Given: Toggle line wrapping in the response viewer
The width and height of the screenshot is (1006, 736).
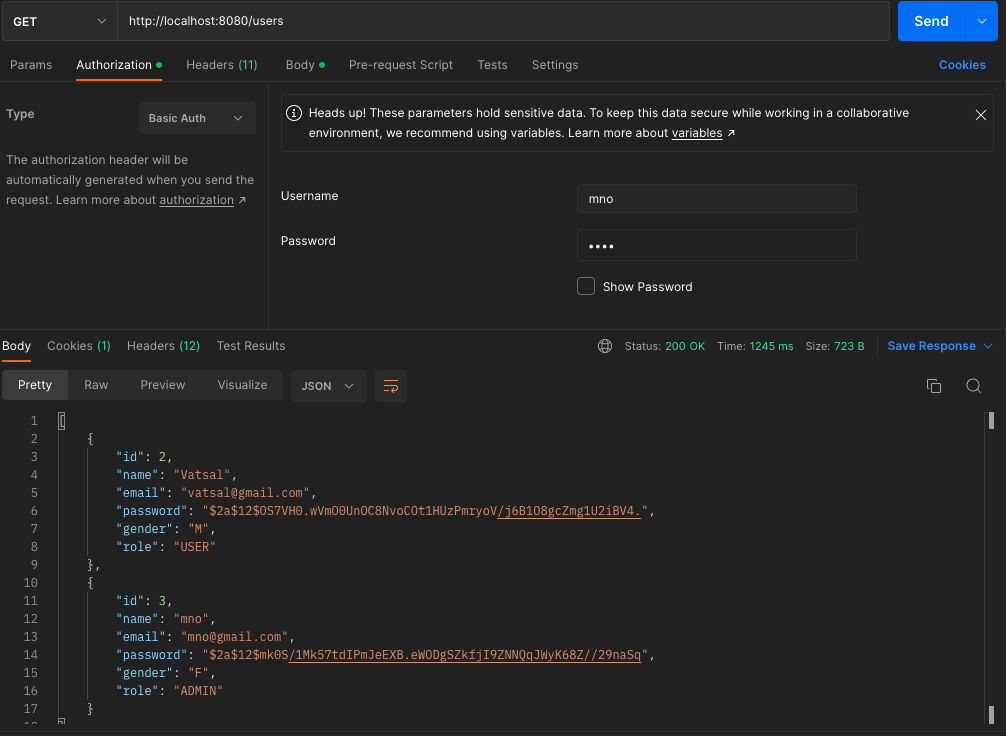Looking at the screenshot, I should 390,386.
